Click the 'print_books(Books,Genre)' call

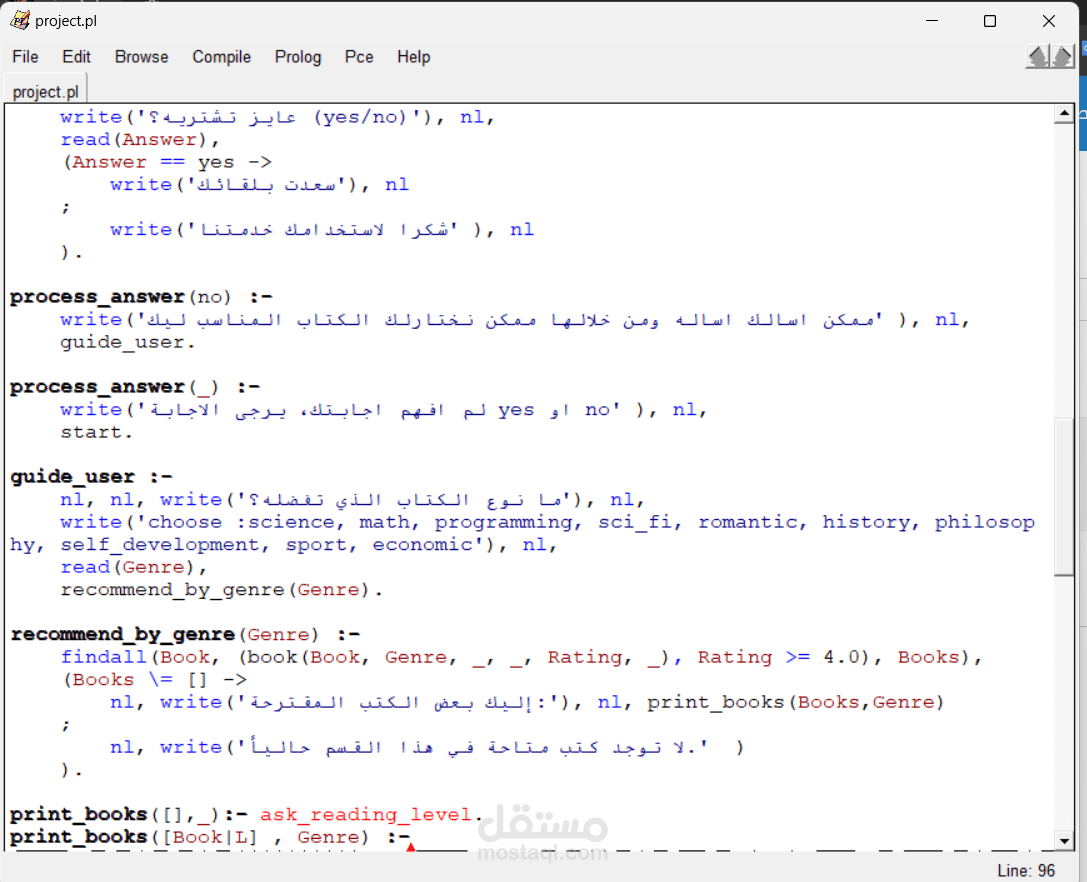[x=795, y=702]
